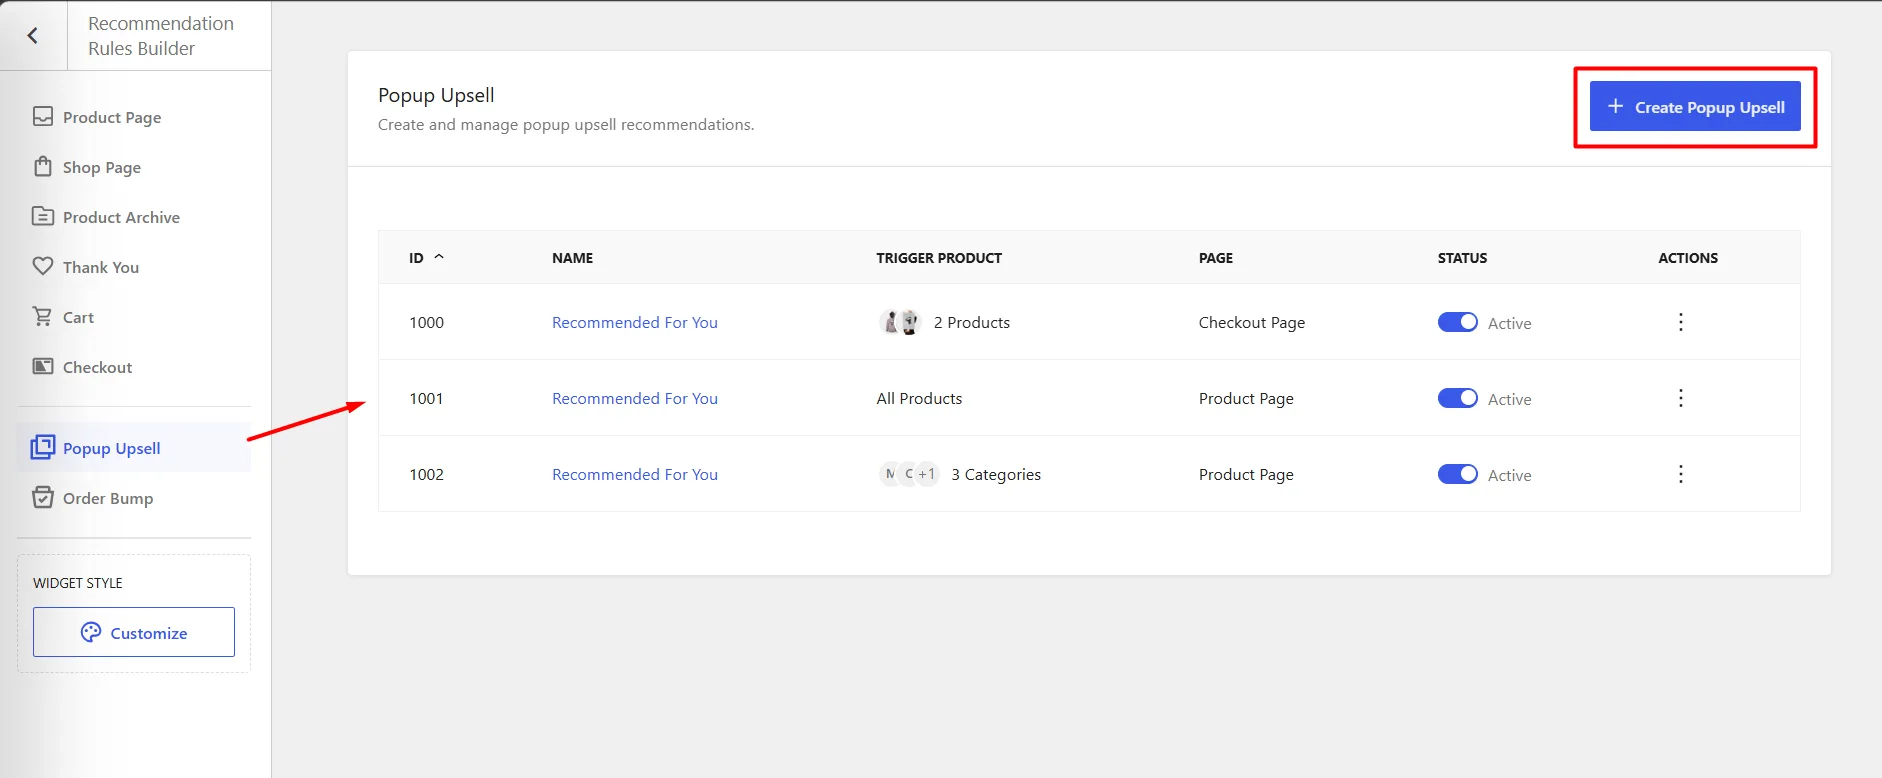Click the Cart icon in sidebar
Image resolution: width=1882 pixels, height=778 pixels.
coord(43,316)
